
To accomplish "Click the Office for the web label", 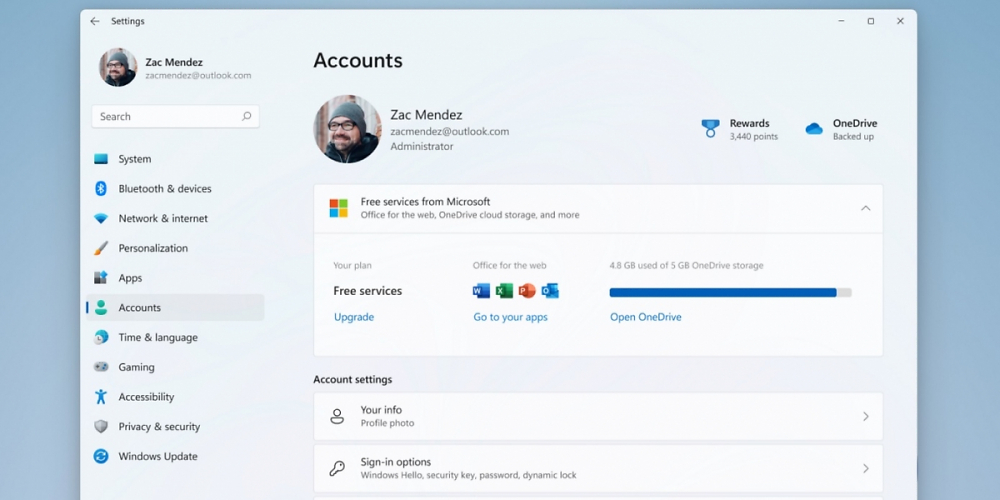I will tap(509, 265).
